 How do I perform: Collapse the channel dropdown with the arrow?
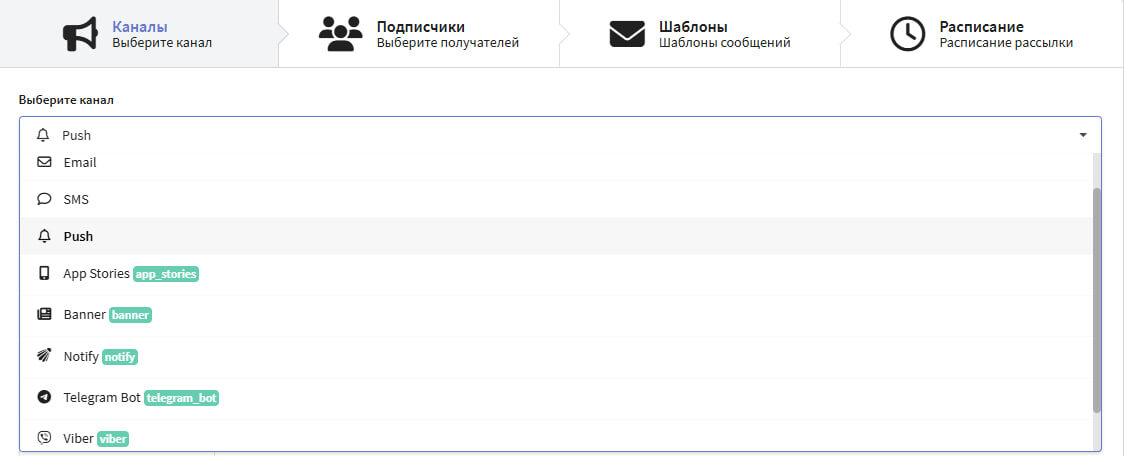(x=1083, y=135)
